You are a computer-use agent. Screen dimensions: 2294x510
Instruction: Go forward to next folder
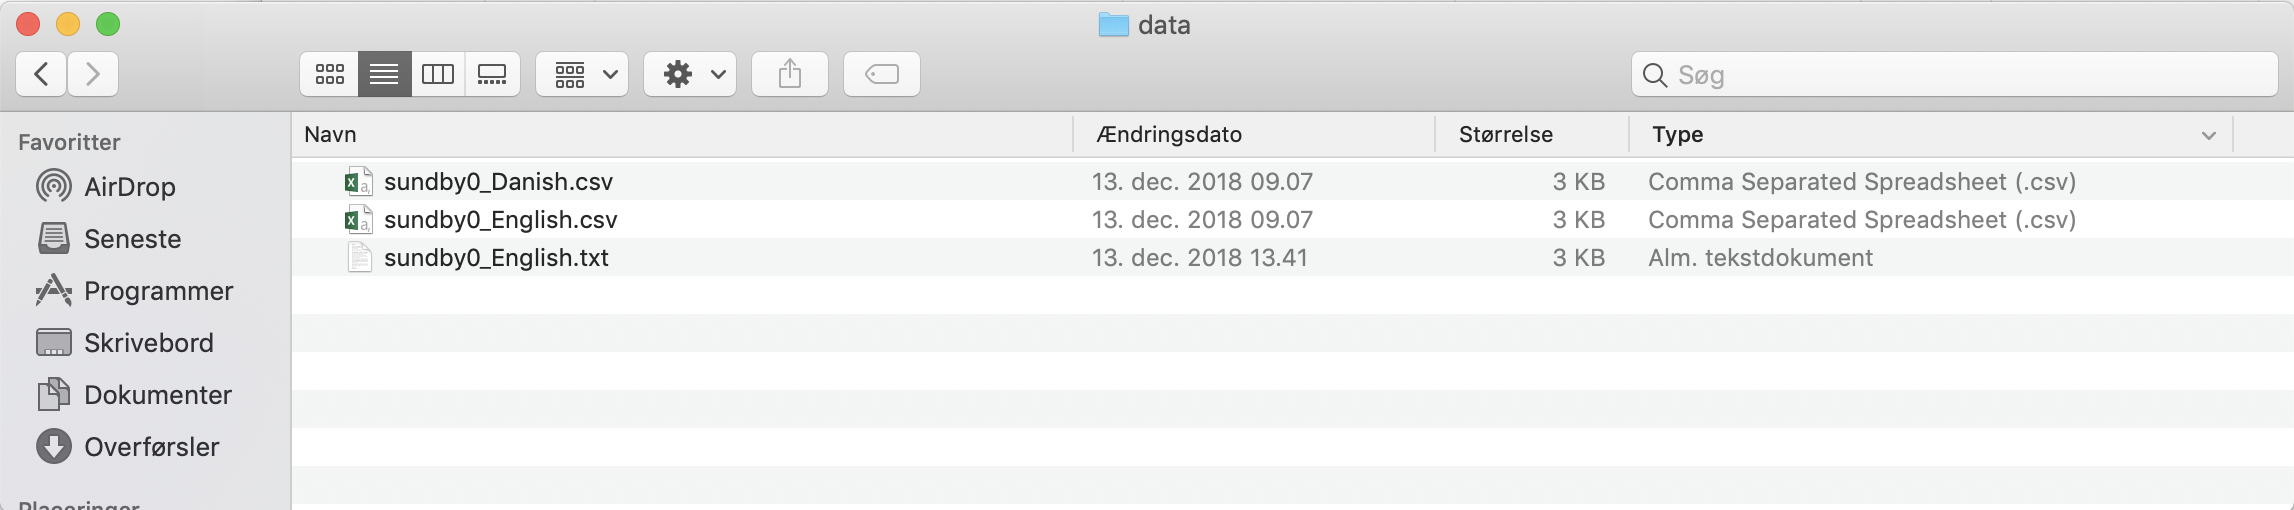coord(93,74)
